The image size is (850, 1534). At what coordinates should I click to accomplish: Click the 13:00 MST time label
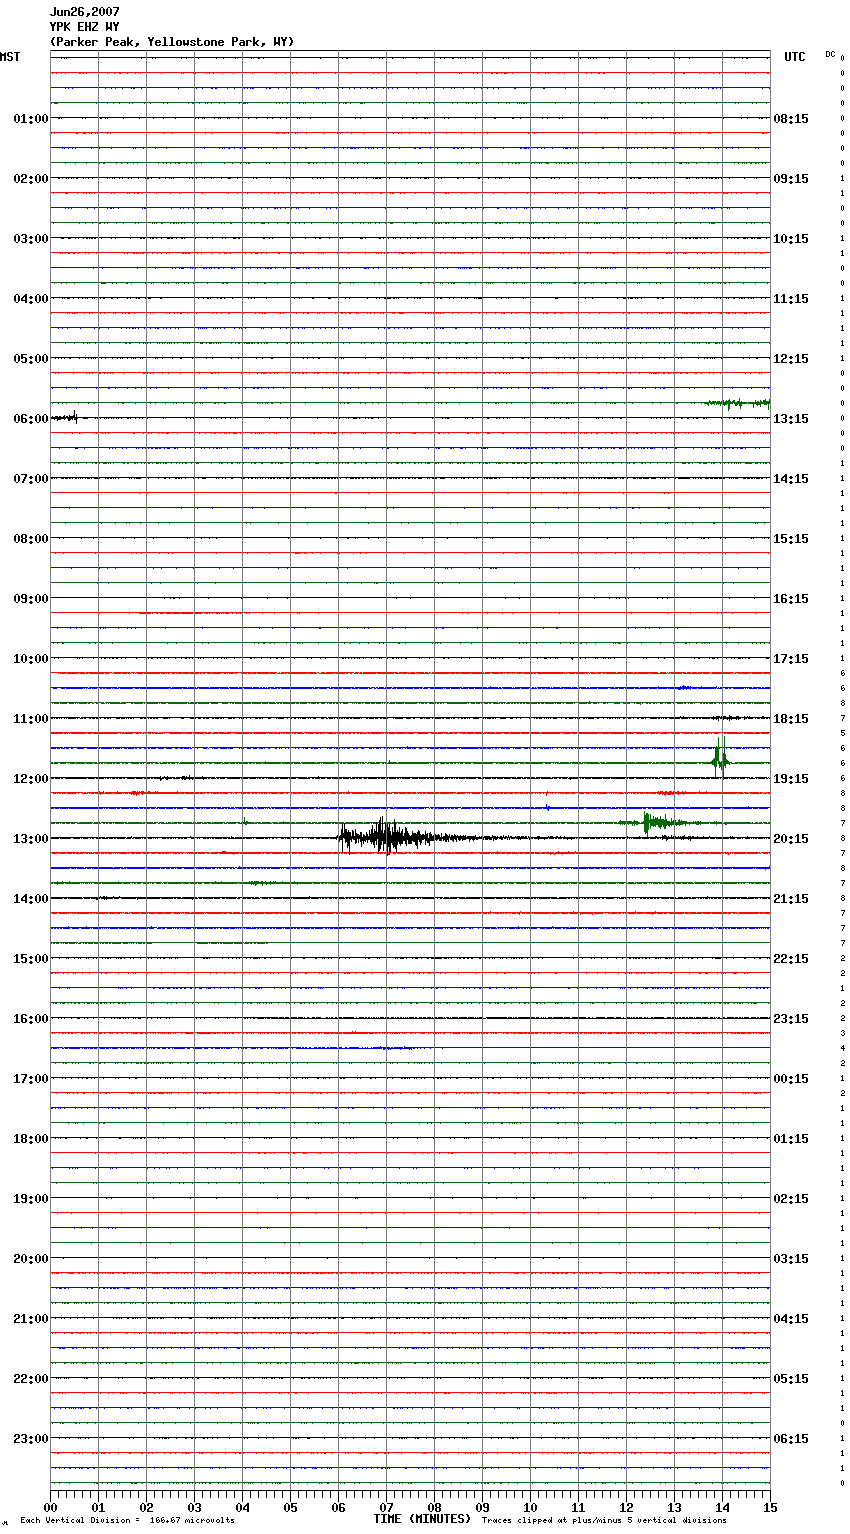[x=30, y=839]
